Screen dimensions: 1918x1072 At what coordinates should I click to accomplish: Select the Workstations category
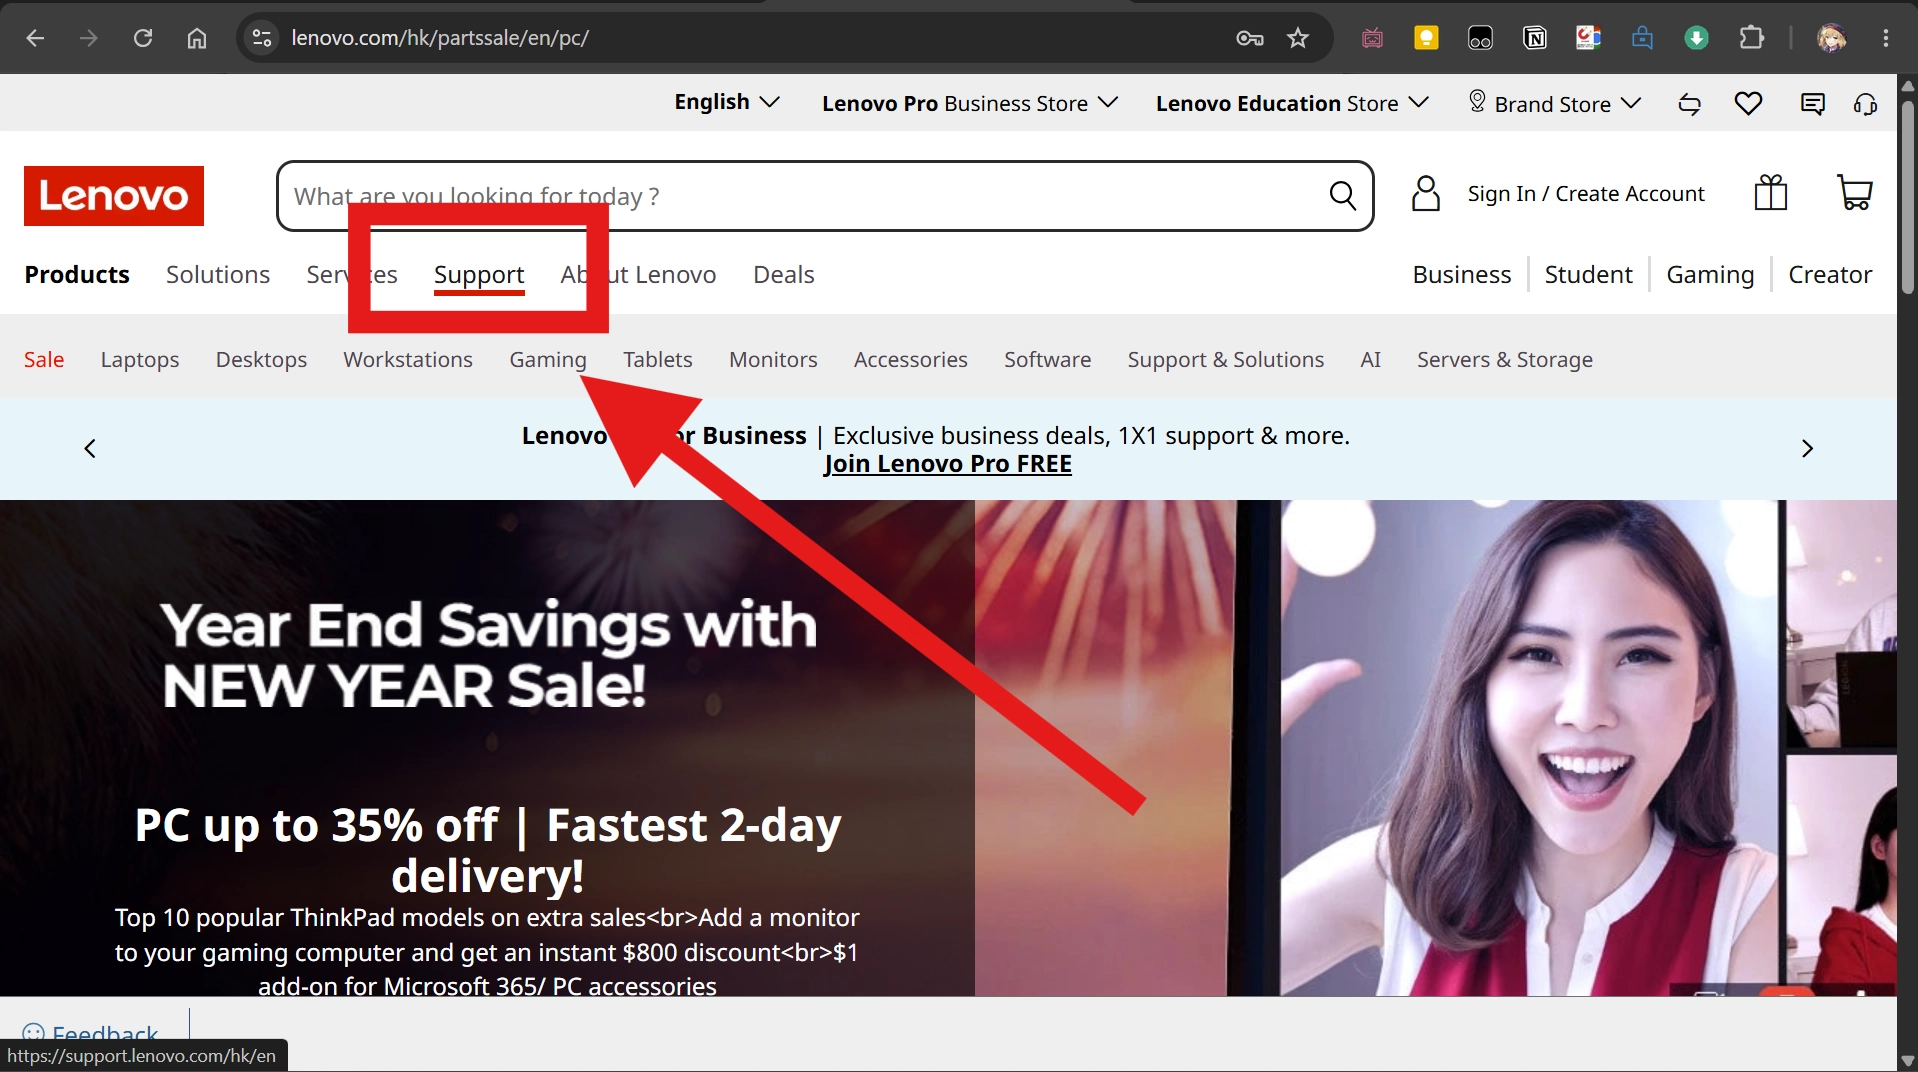pos(408,360)
